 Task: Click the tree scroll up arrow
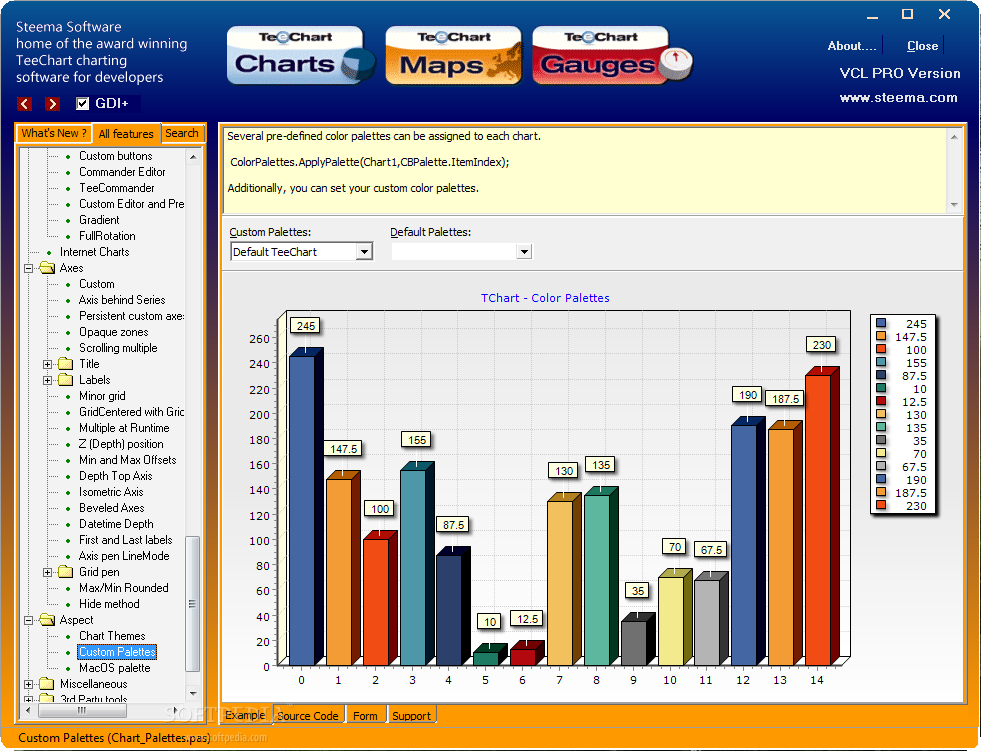pyautogui.click(x=193, y=156)
